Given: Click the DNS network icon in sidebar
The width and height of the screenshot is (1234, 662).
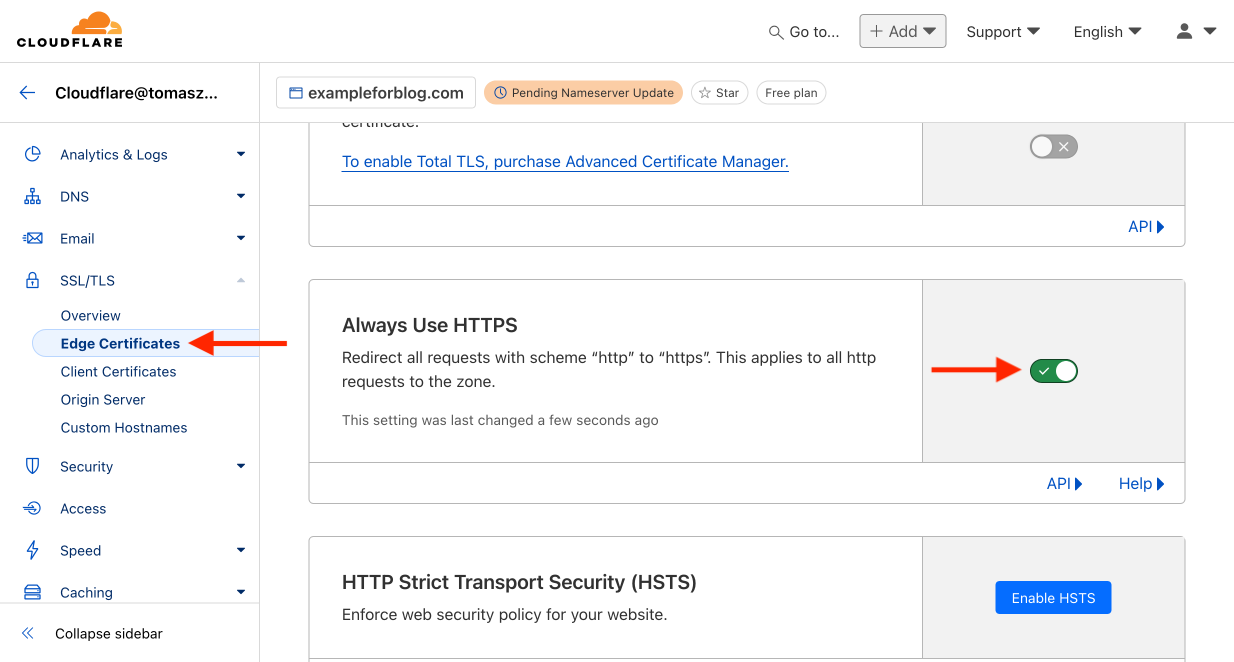Looking at the screenshot, I should click(33, 197).
